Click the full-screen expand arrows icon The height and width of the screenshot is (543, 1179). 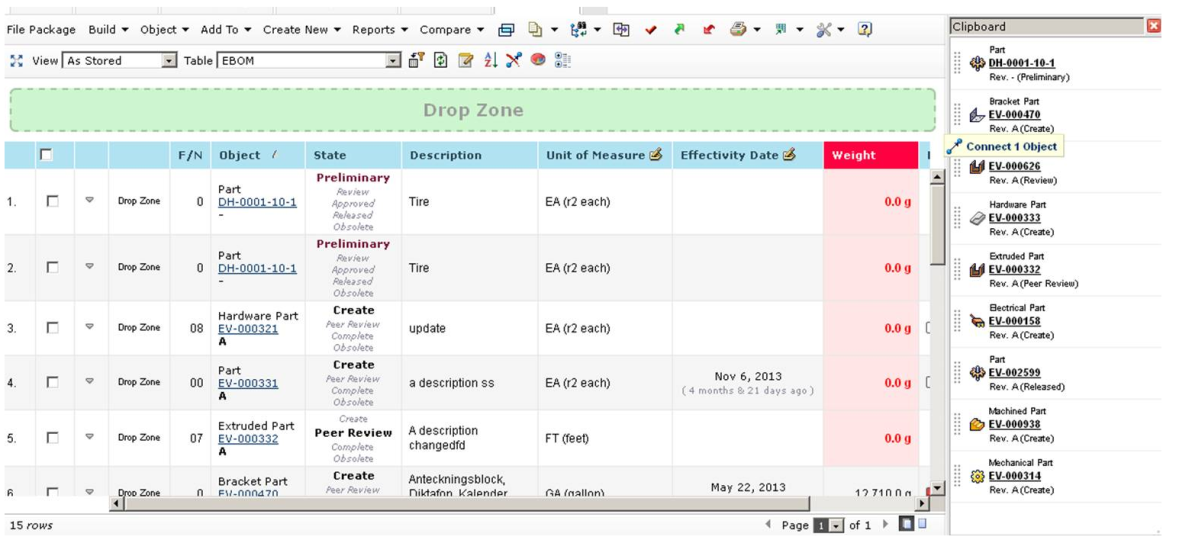[16, 61]
